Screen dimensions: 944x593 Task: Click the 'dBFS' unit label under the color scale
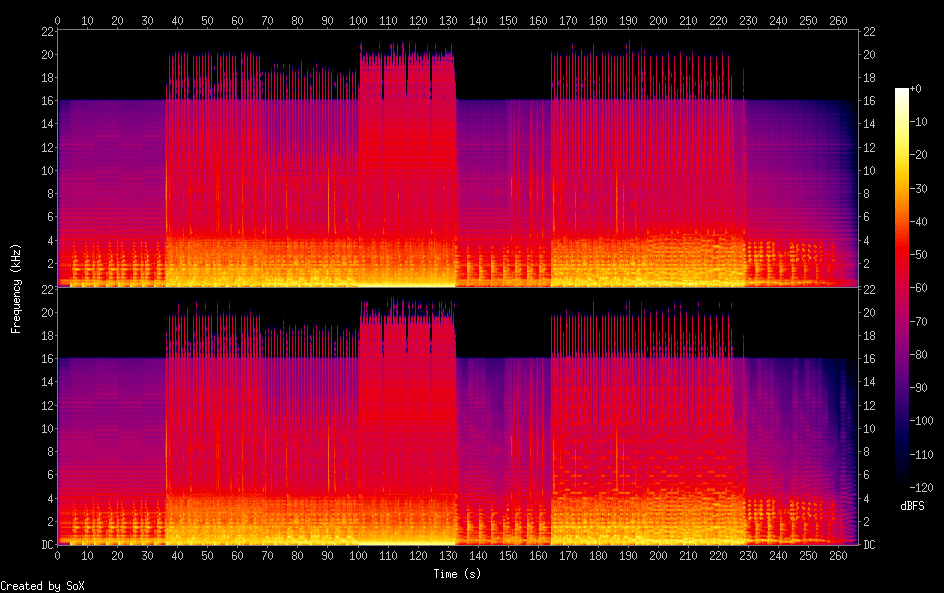point(912,506)
